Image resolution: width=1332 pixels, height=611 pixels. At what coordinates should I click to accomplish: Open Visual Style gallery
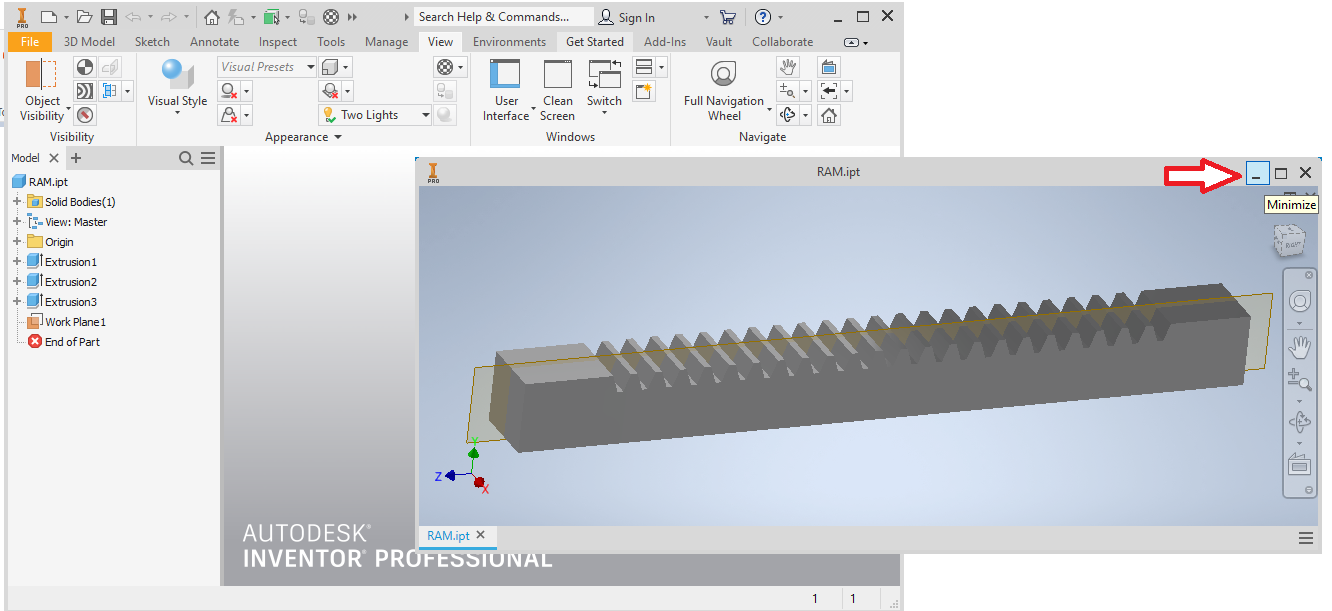click(x=177, y=87)
